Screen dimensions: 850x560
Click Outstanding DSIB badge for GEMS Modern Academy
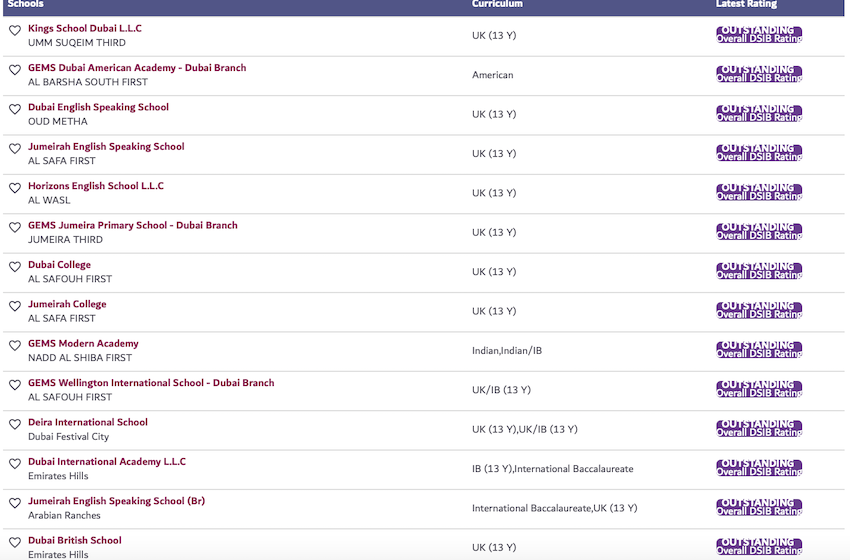point(759,350)
